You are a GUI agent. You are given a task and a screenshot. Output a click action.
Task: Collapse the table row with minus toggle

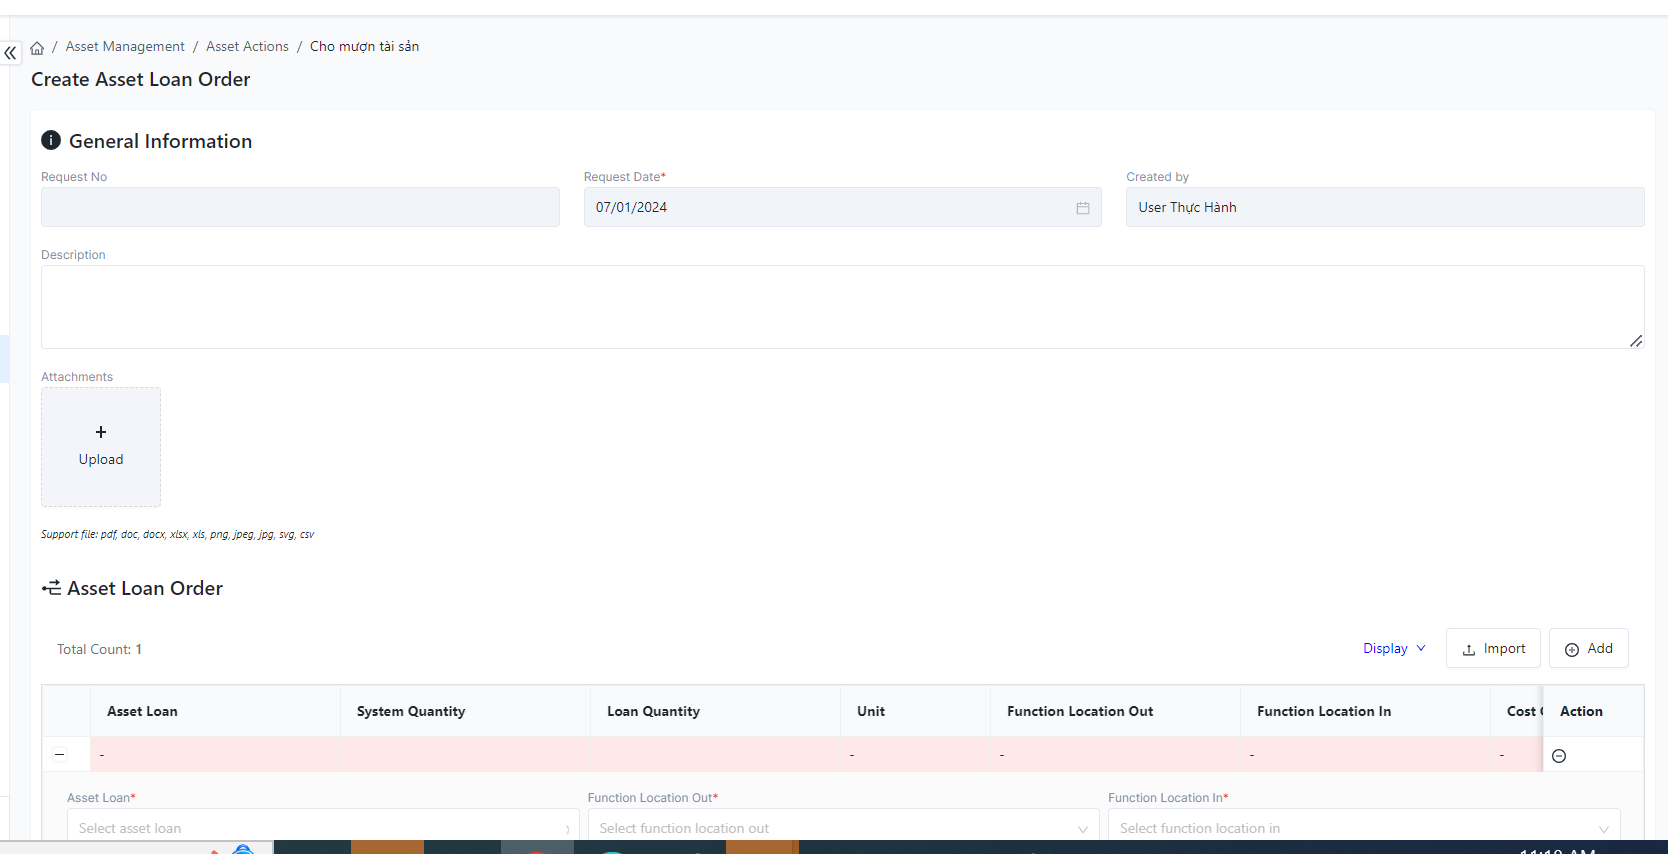60,755
